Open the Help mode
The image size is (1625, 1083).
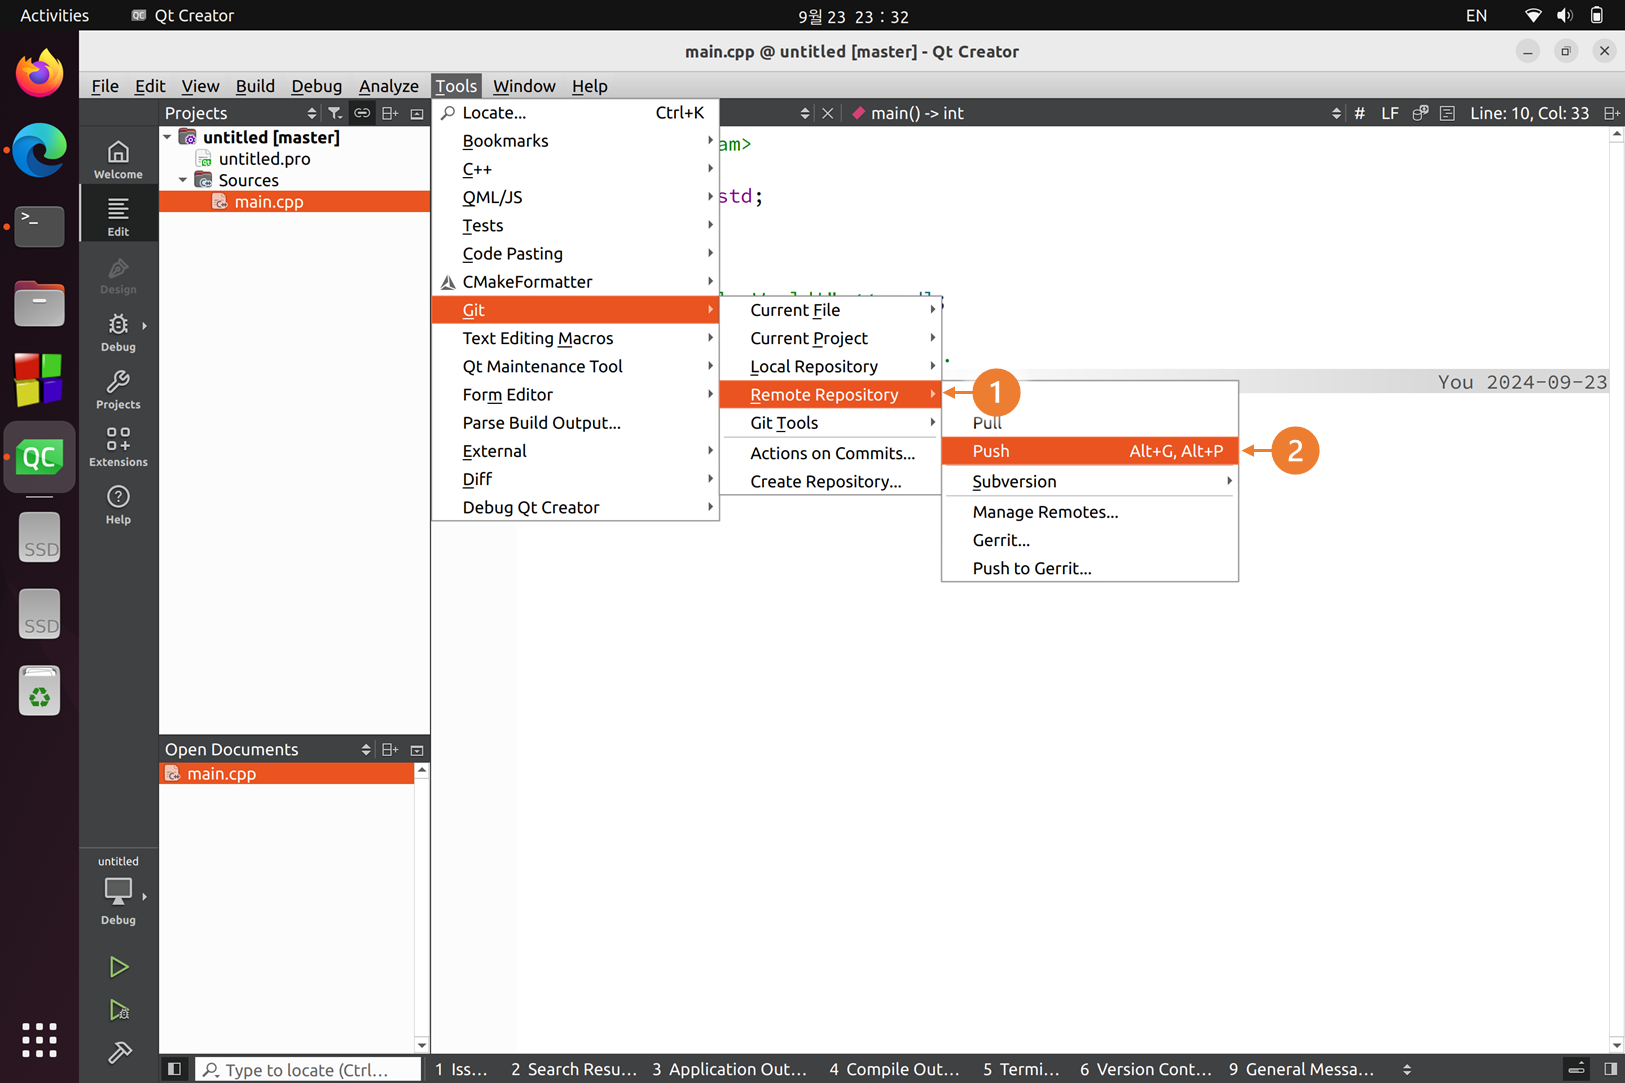pos(118,504)
